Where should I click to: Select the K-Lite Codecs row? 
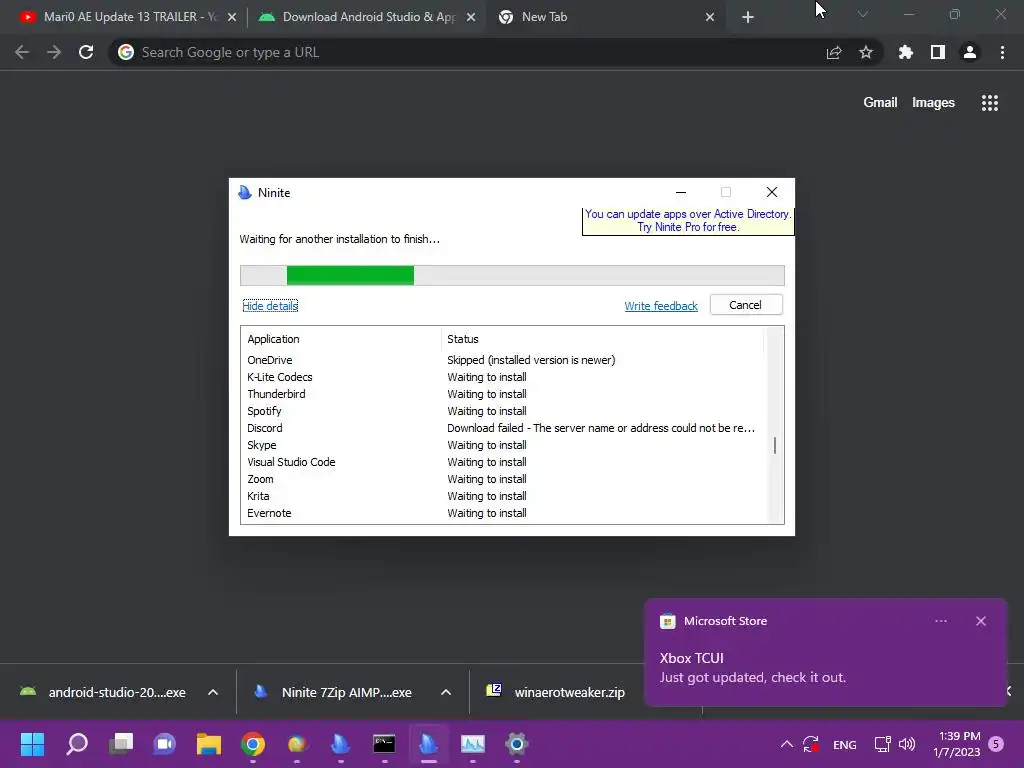pyautogui.click(x=503, y=377)
